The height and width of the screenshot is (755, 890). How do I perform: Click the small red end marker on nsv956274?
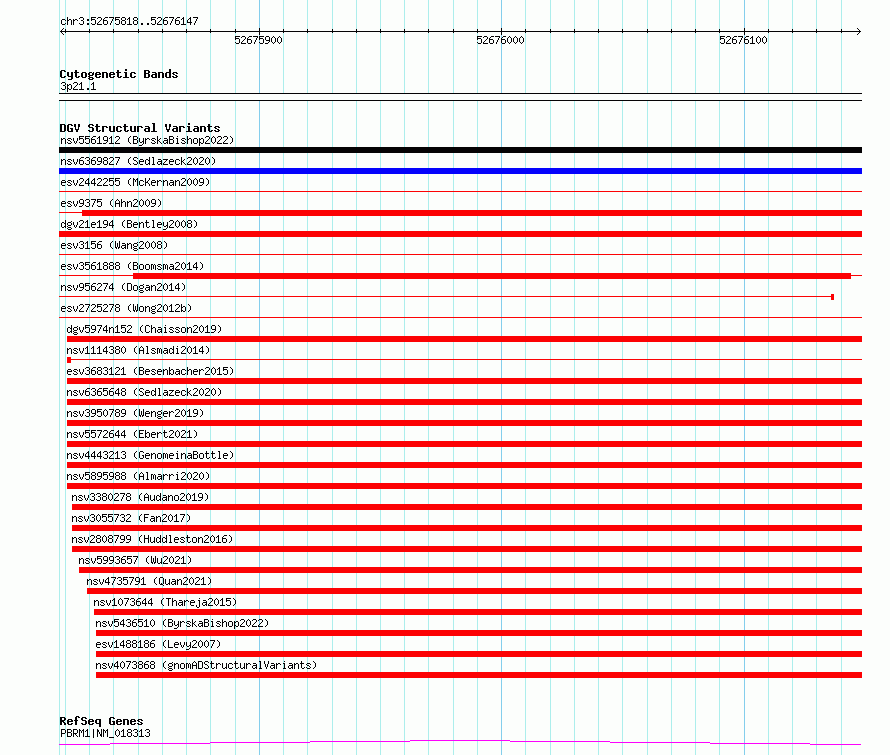pyautogui.click(x=832, y=297)
